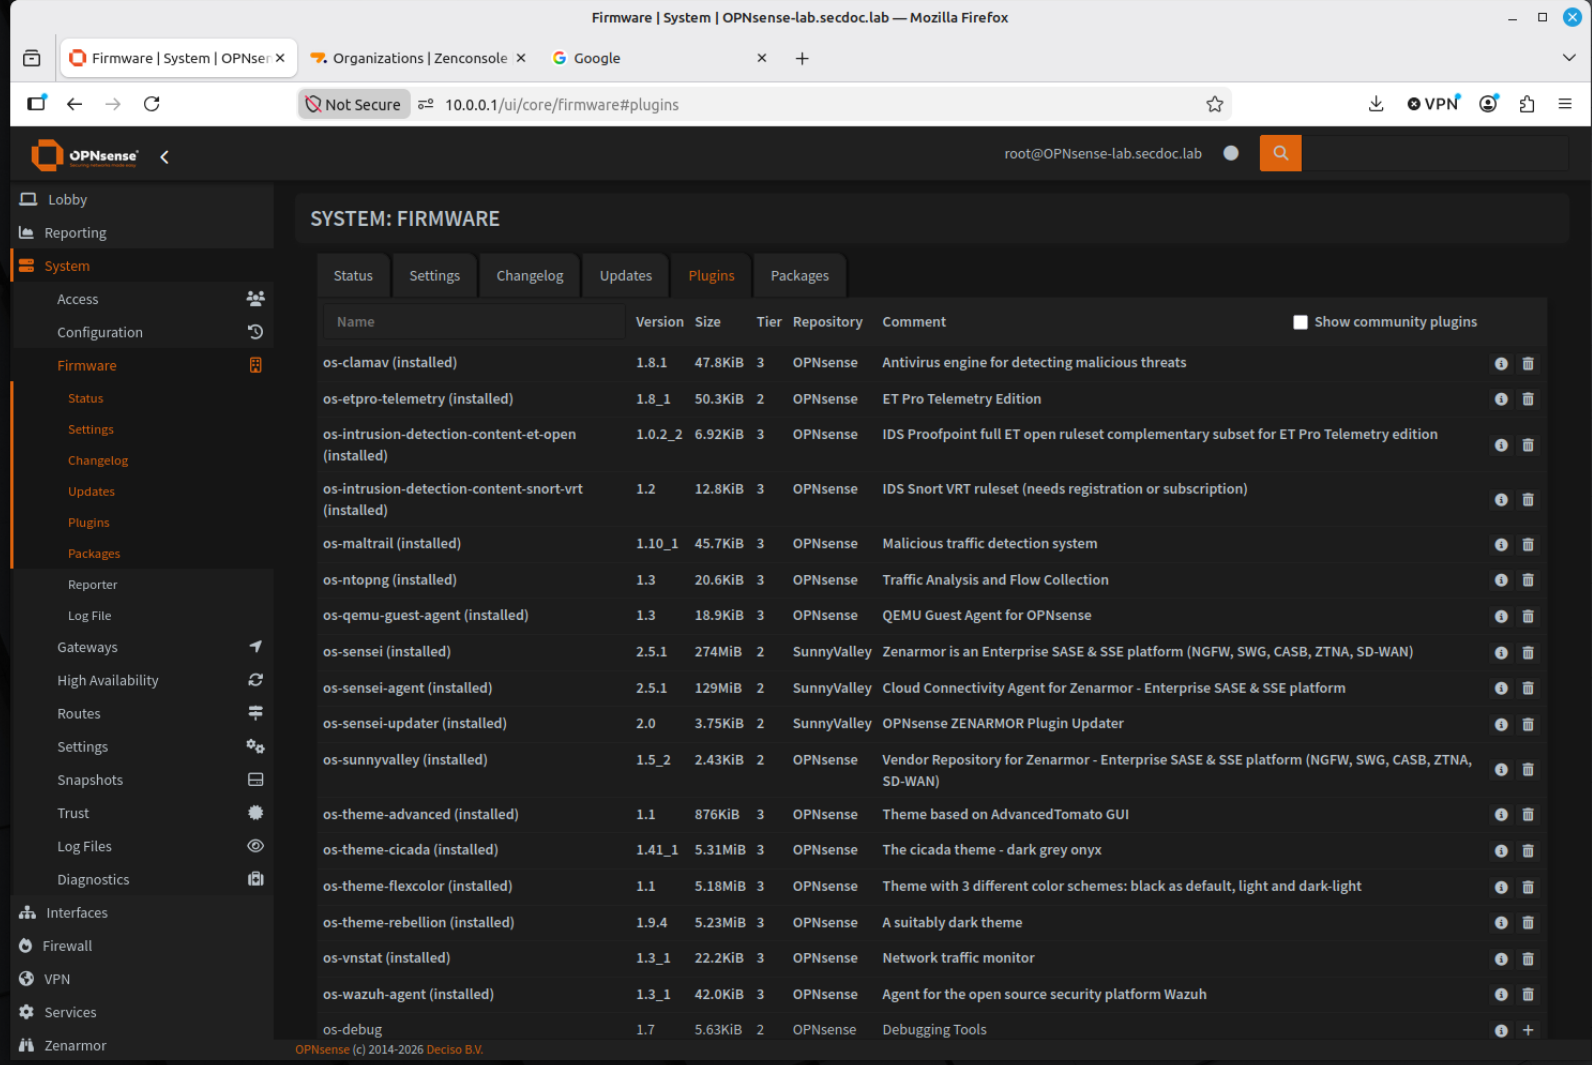Open Log File in Firmware sidebar
Image resolution: width=1592 pixels, height=1065 pixels.
(x=90, y=616)
